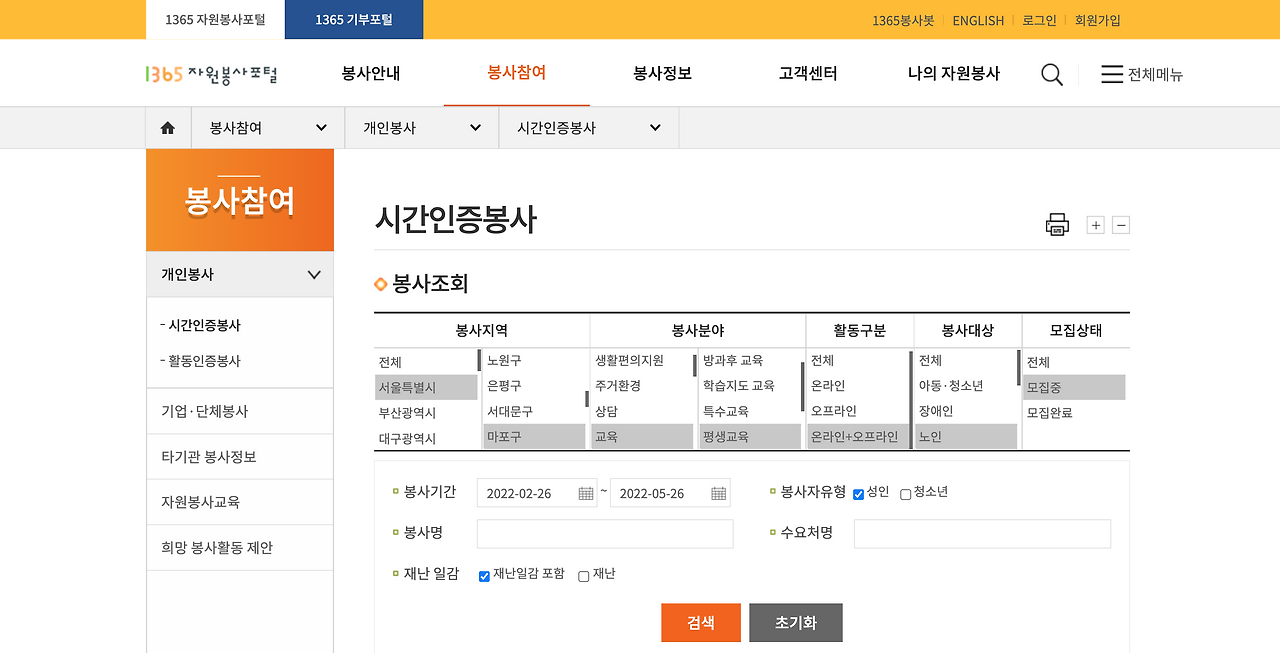Click the home icon in the breadcrumb

[x=167, y=127]
